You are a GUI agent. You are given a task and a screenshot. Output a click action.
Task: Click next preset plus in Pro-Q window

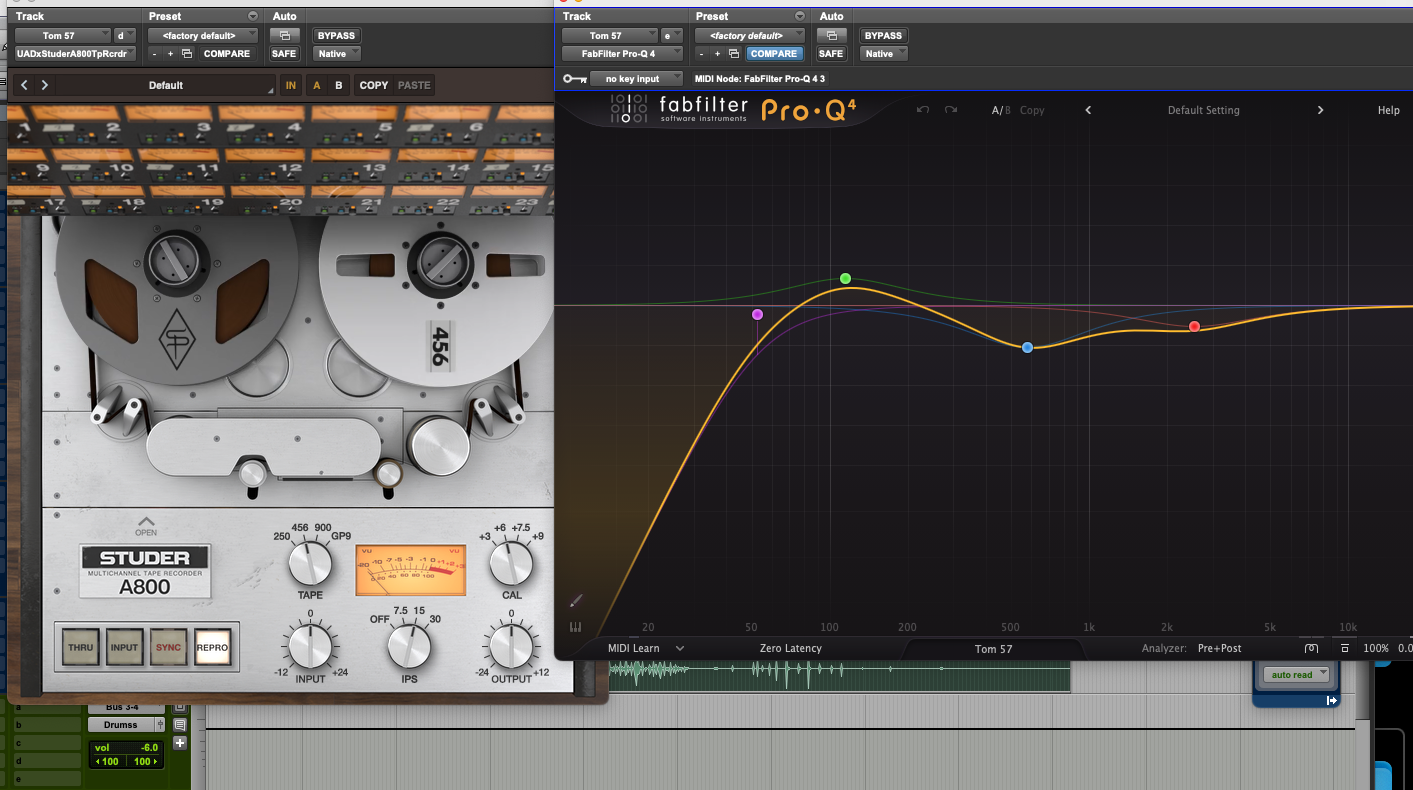[717, 54]
